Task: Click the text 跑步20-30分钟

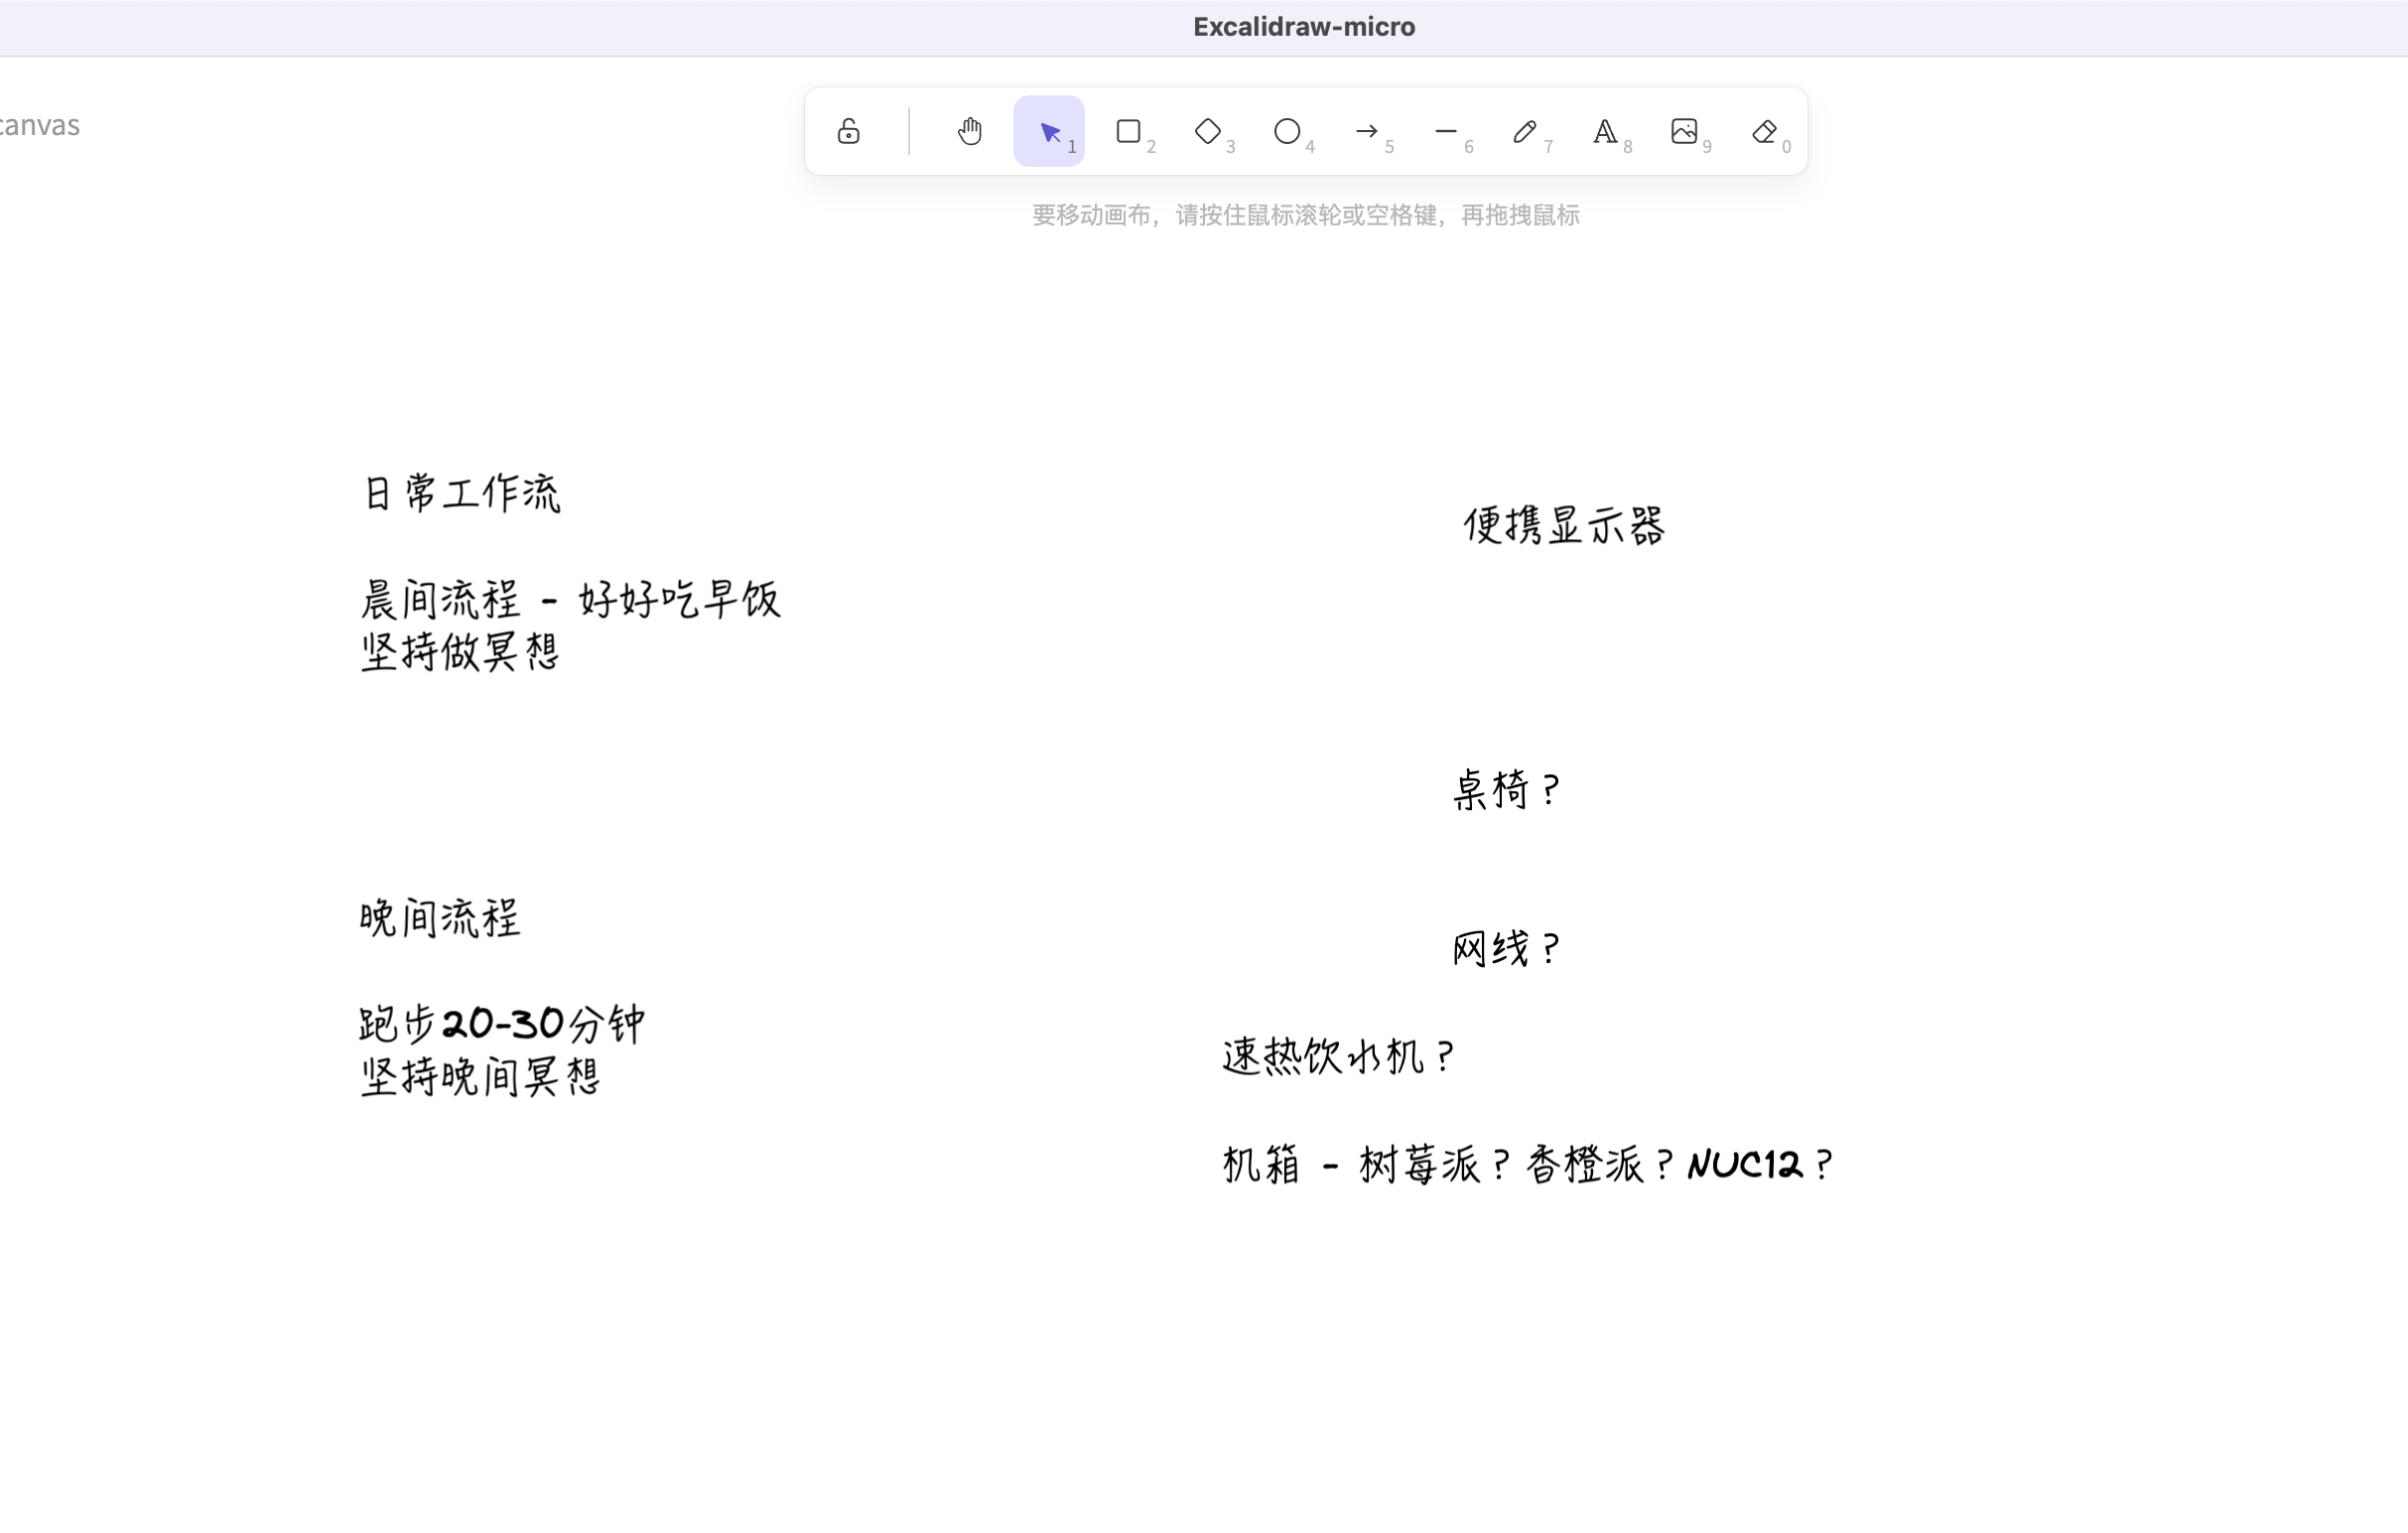Action: (502, 1024)
